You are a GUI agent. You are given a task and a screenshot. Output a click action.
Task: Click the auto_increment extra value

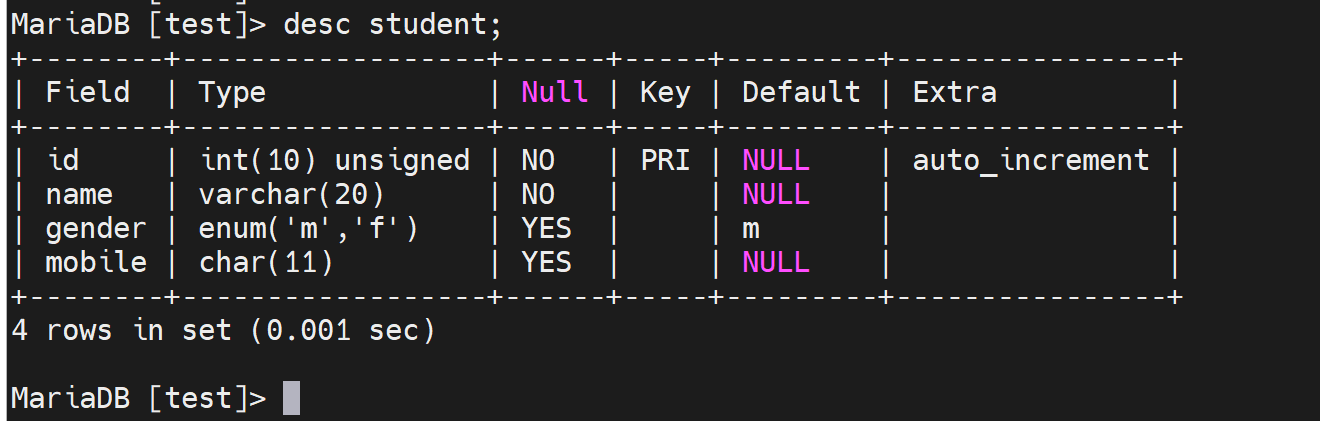pos(1031,160)
